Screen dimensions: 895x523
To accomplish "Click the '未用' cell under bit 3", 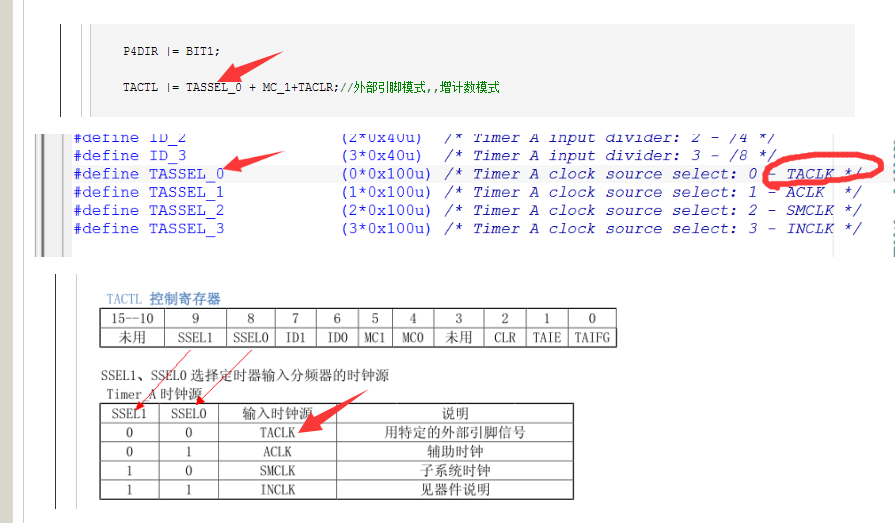I will click(459, 337).
